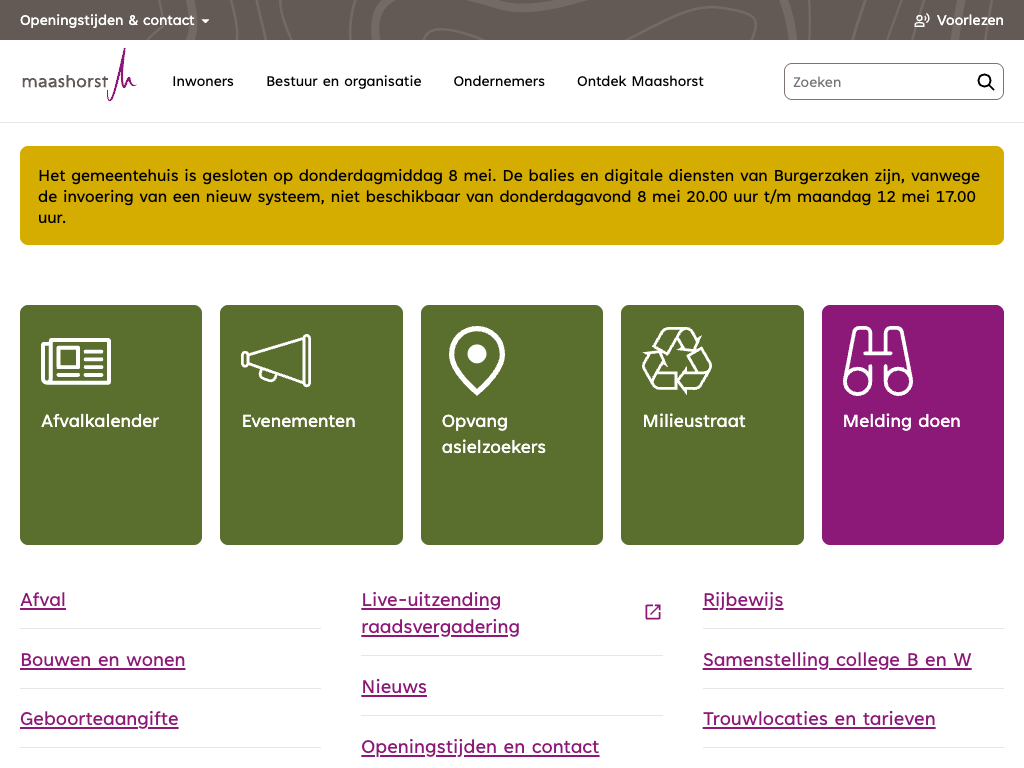This screenshot has height=768, width=1024.
Task: Click into the Zoeken search field
Action: (878, 82)
